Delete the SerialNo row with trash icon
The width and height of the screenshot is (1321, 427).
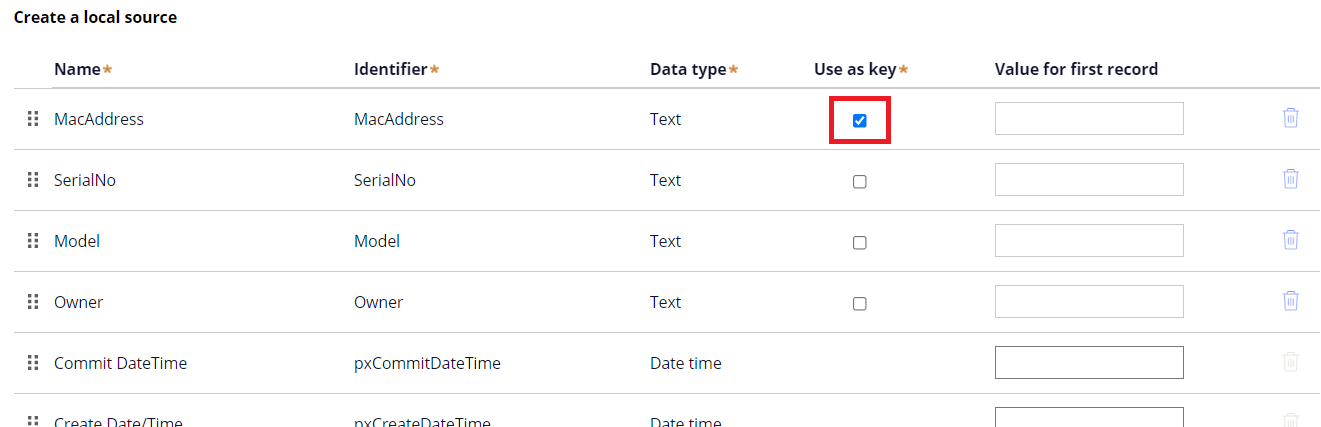1291,179
